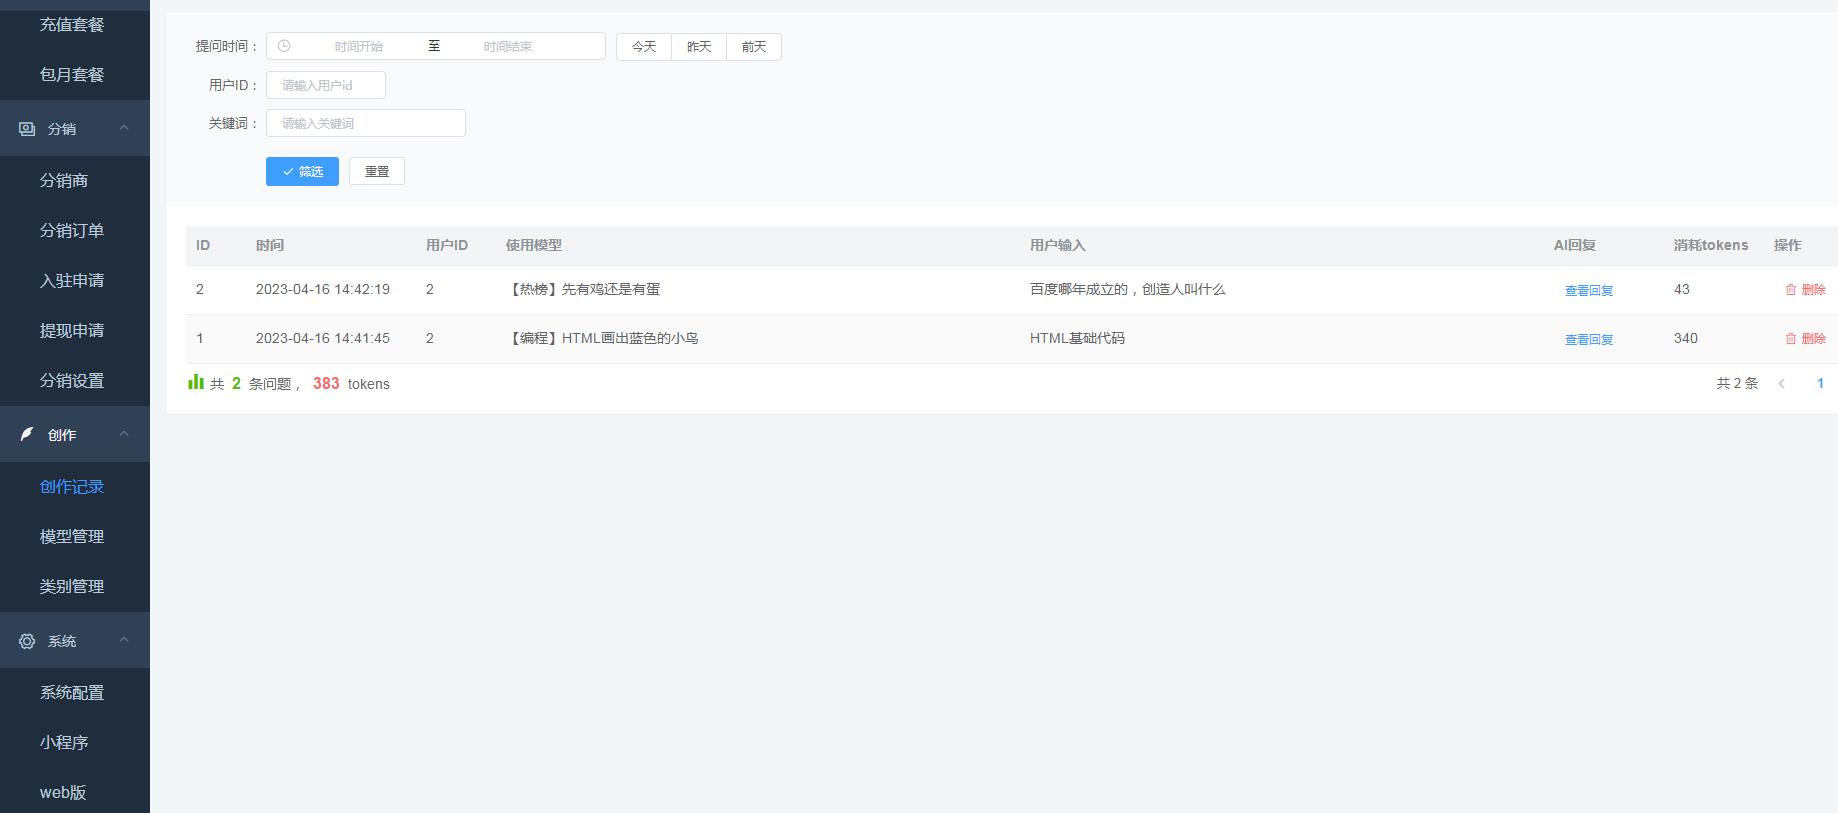The width and height of the screenshot is (1838, 813).
Task: Open 分销设置 in sidebar
Action: click(x=72, y=380)
